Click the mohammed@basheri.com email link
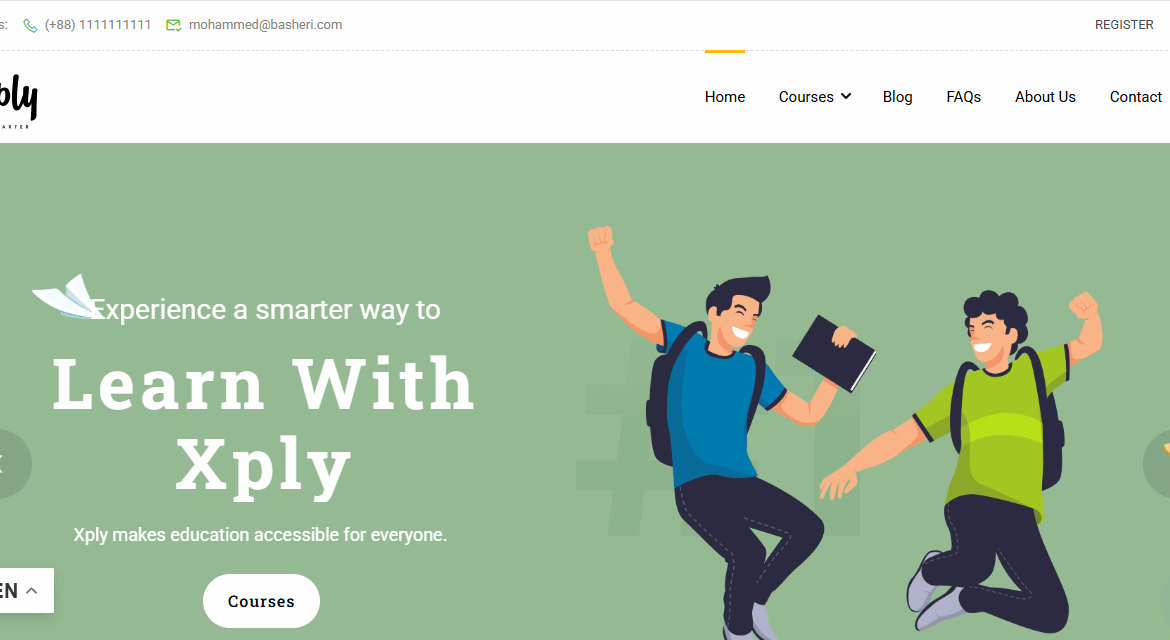Screen dimensions: 1170x640 (266, 25)
